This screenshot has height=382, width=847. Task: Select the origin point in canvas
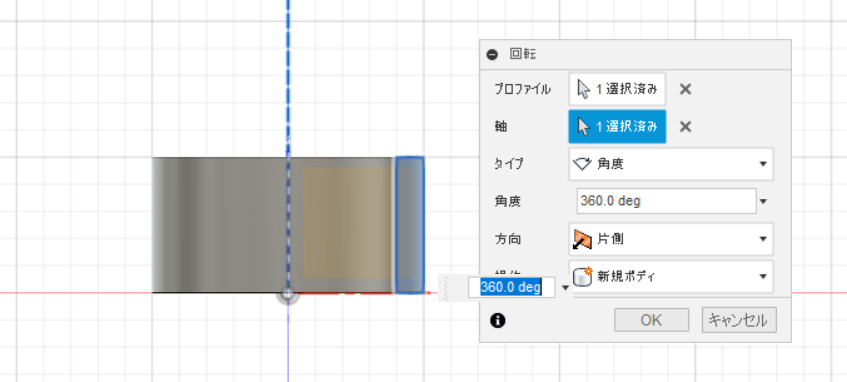coord(288,293)
